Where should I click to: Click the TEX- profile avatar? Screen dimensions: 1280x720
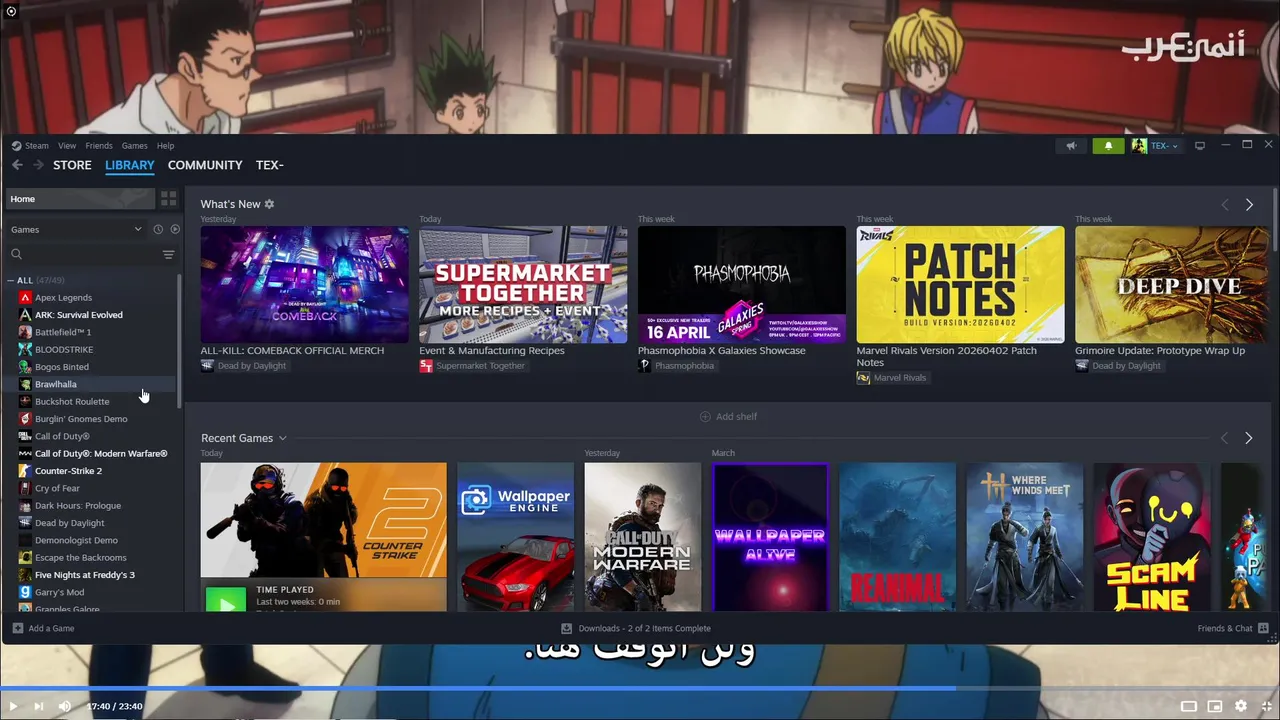[x=1139, y=146]
